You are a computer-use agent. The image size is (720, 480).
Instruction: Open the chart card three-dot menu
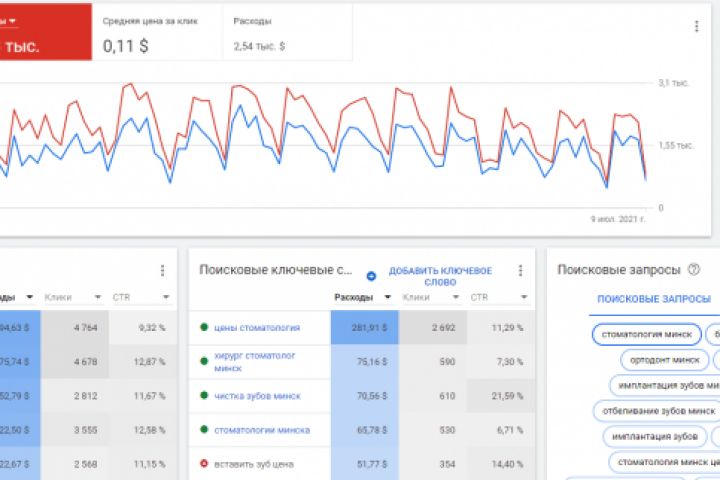(697, 27)
